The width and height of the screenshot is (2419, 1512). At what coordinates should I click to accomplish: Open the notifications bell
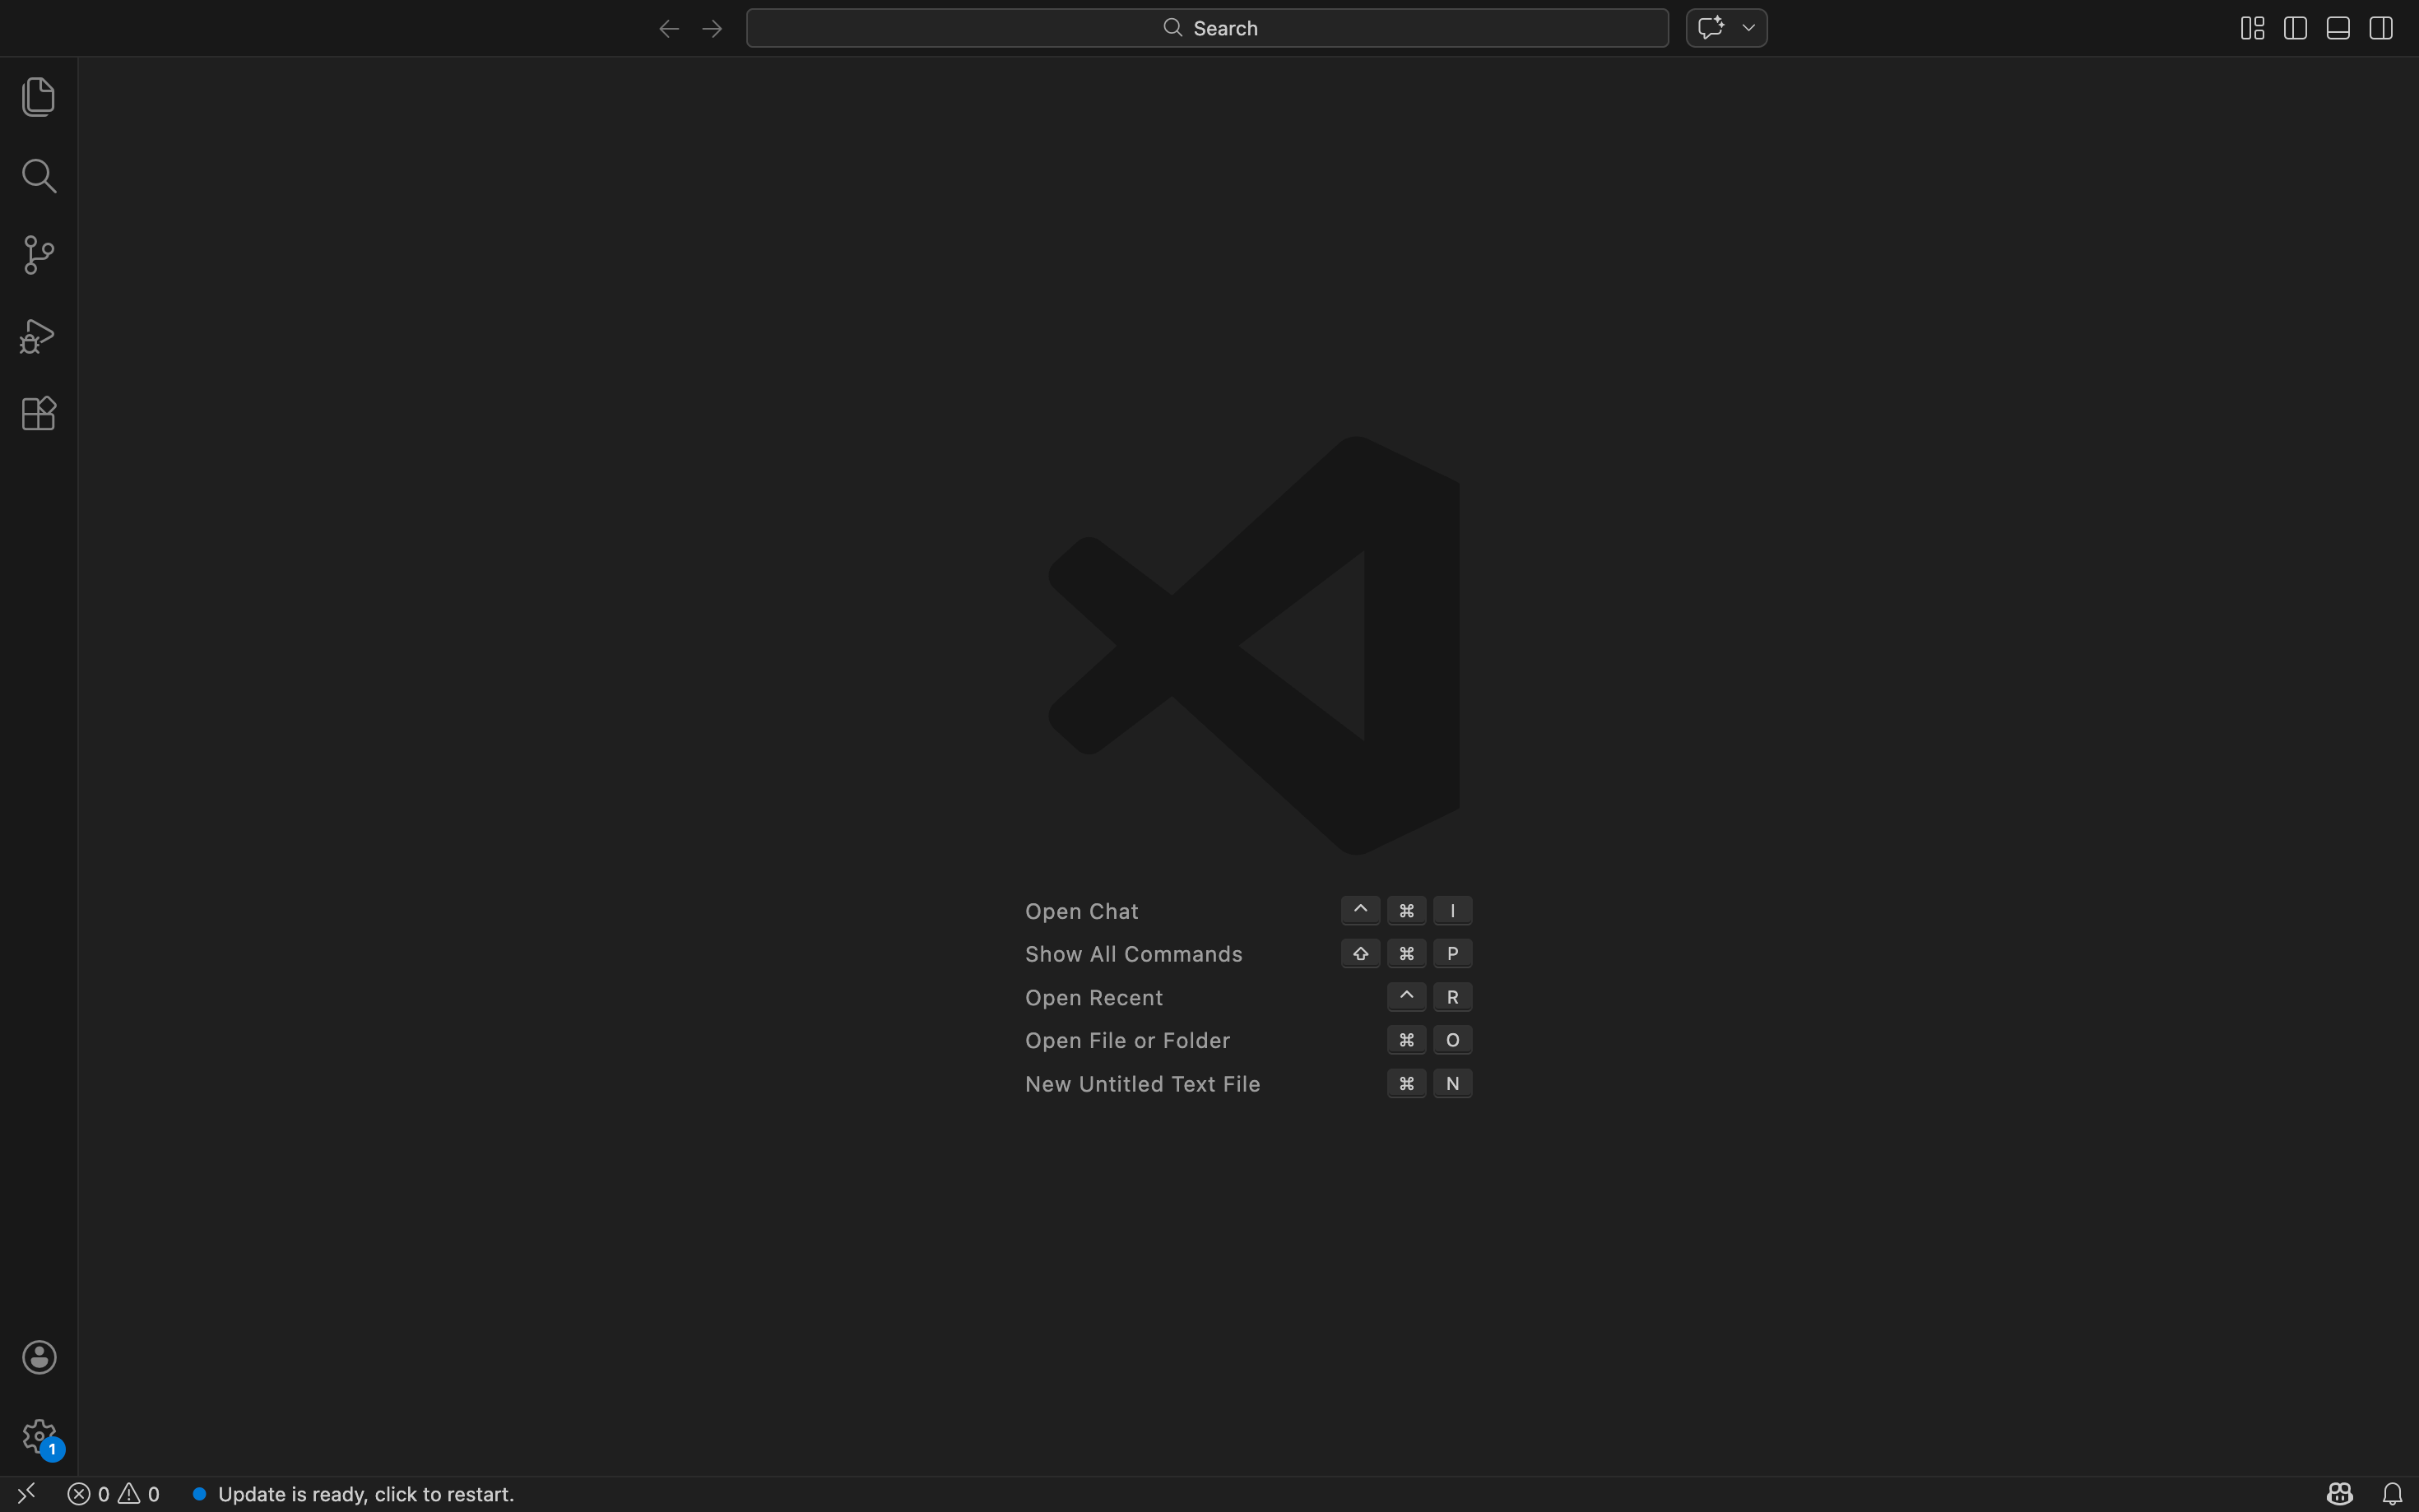pos(2392,1493)
